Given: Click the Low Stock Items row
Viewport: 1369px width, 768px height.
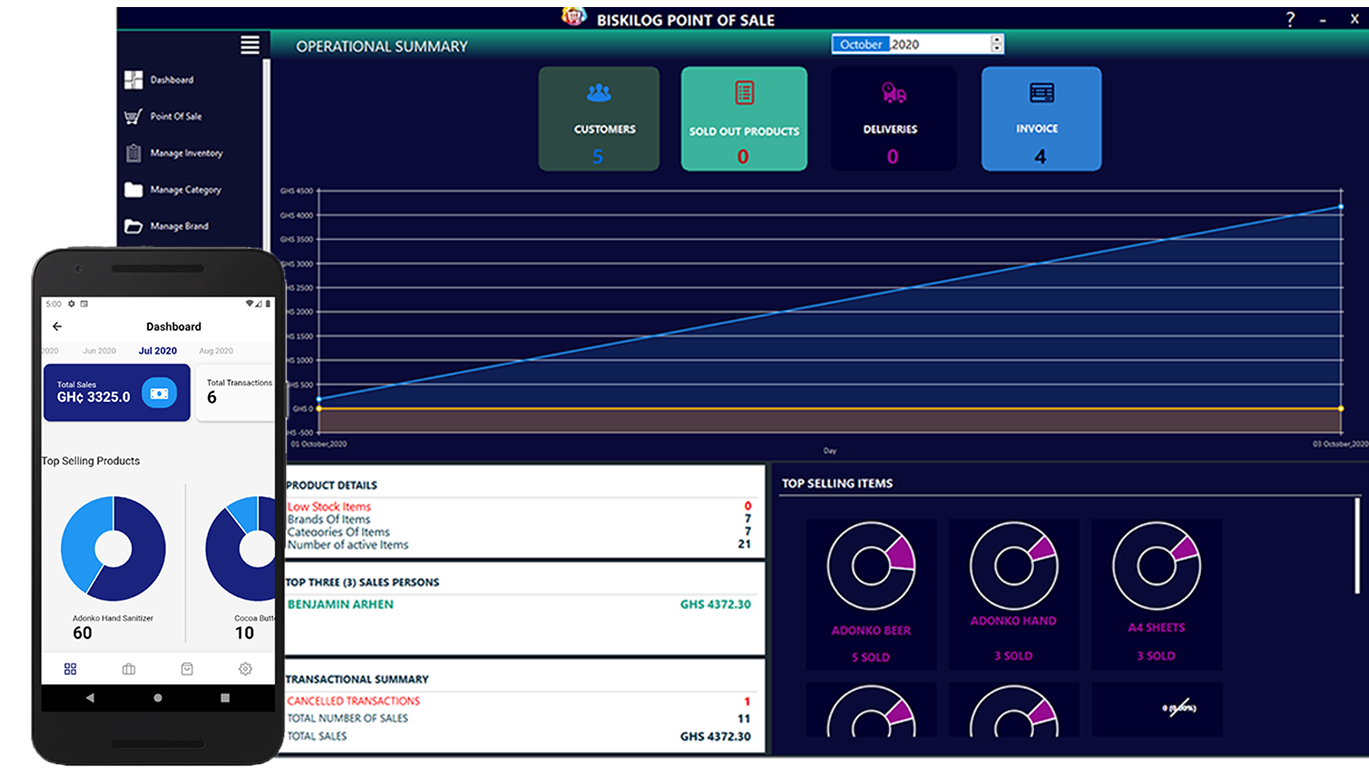Looking at the screenshot, I should pos(520,507).
